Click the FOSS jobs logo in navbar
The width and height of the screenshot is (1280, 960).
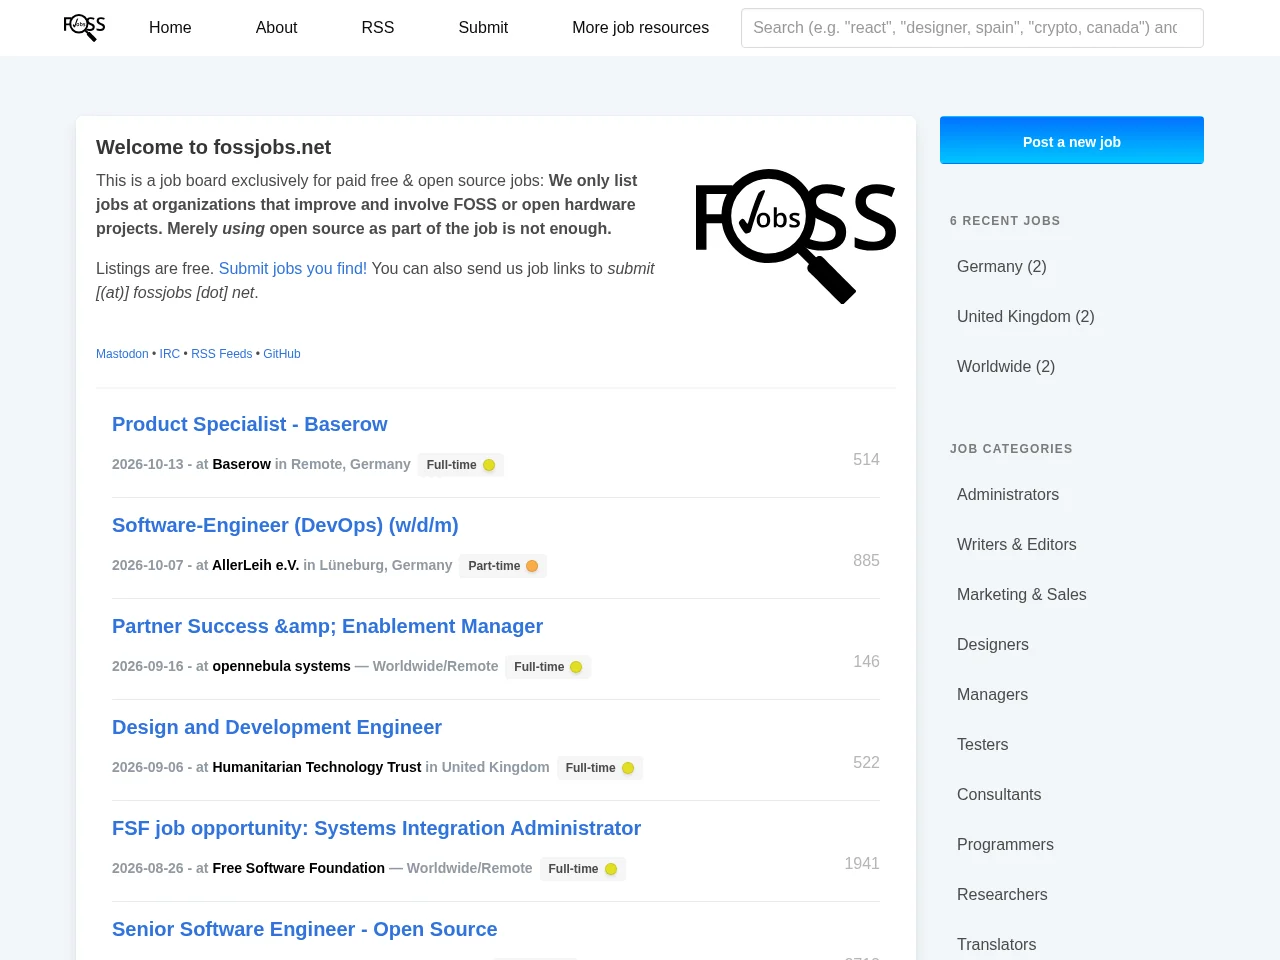click(84, 27)
